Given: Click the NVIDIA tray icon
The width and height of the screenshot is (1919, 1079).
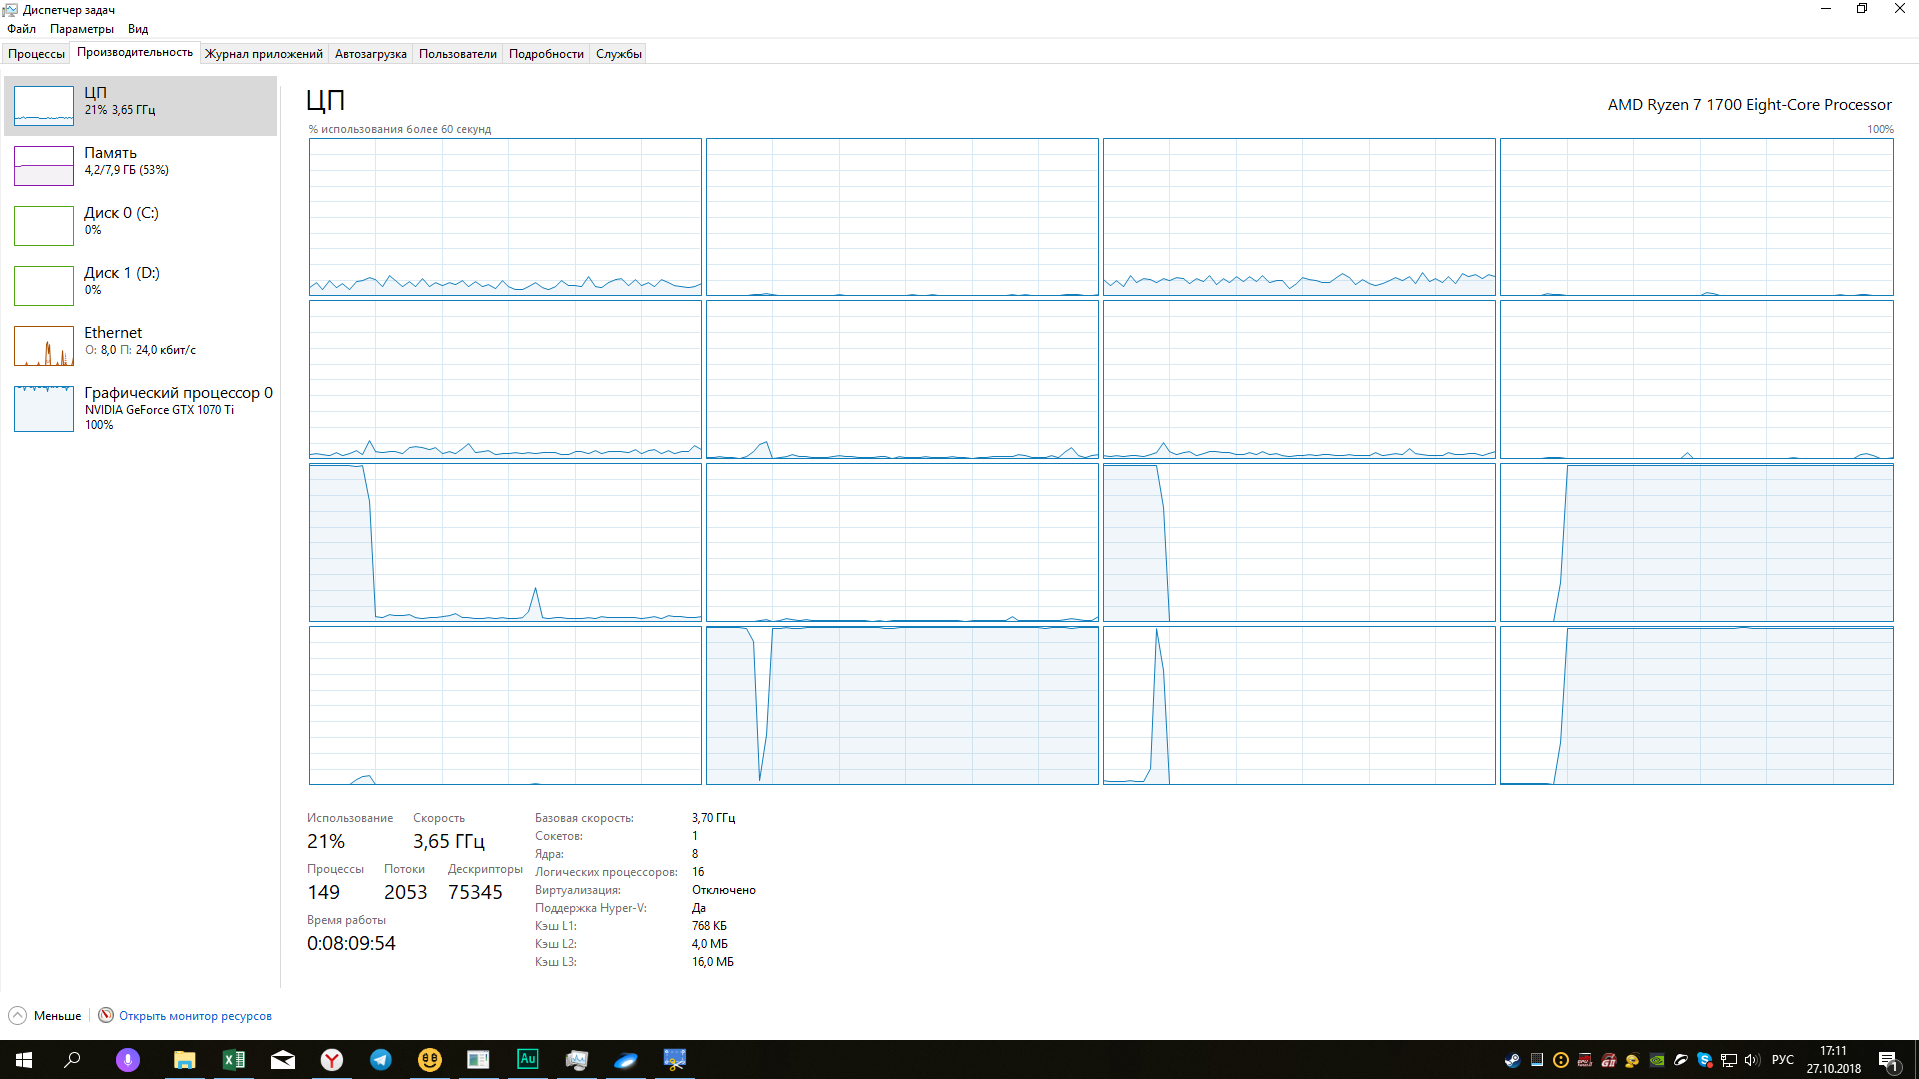Looking at the screenshot, I should [x=1657, y=1060].
